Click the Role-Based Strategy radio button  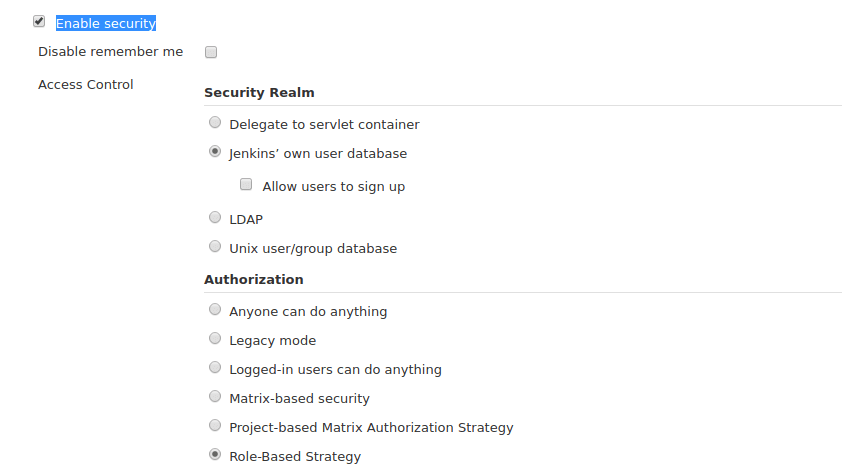pos(215,454)
